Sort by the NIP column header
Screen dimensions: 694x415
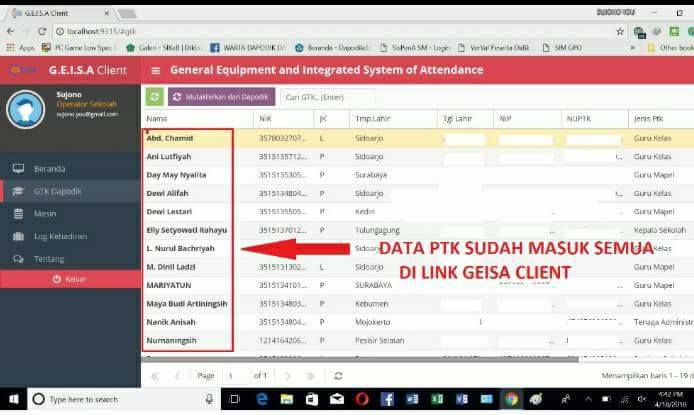[528, 119]
